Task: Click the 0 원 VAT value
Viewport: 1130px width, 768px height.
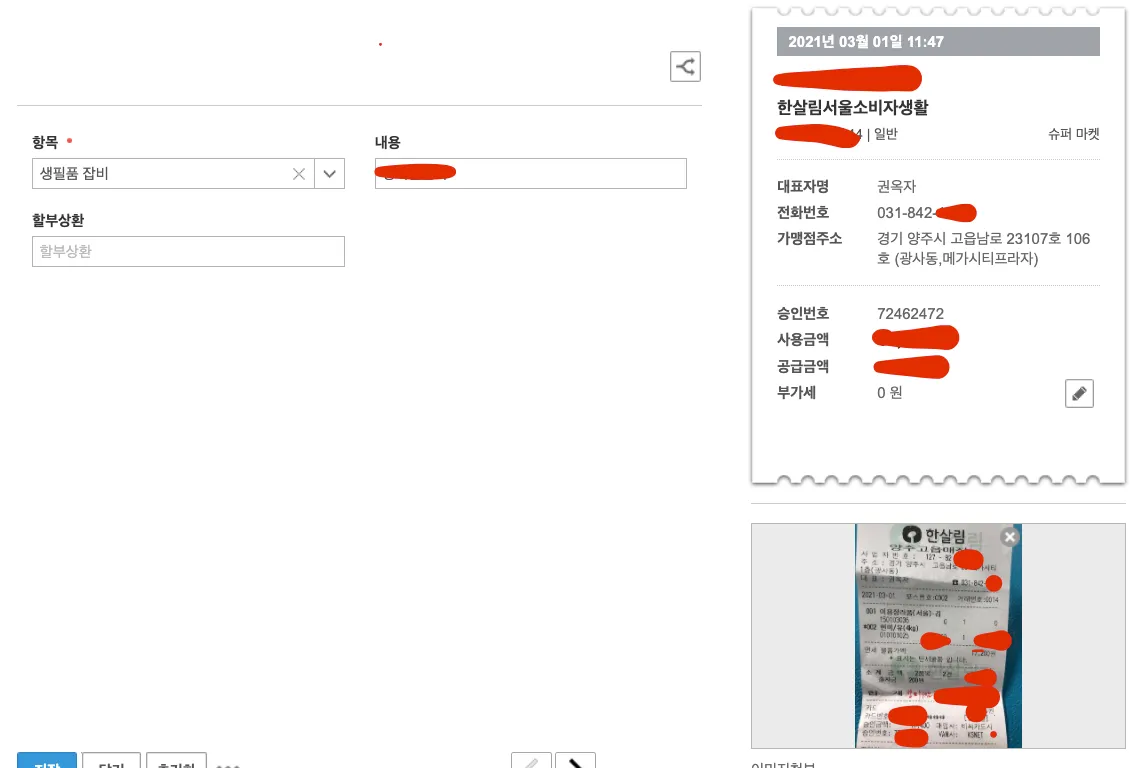Action: [x=889, y=393]
